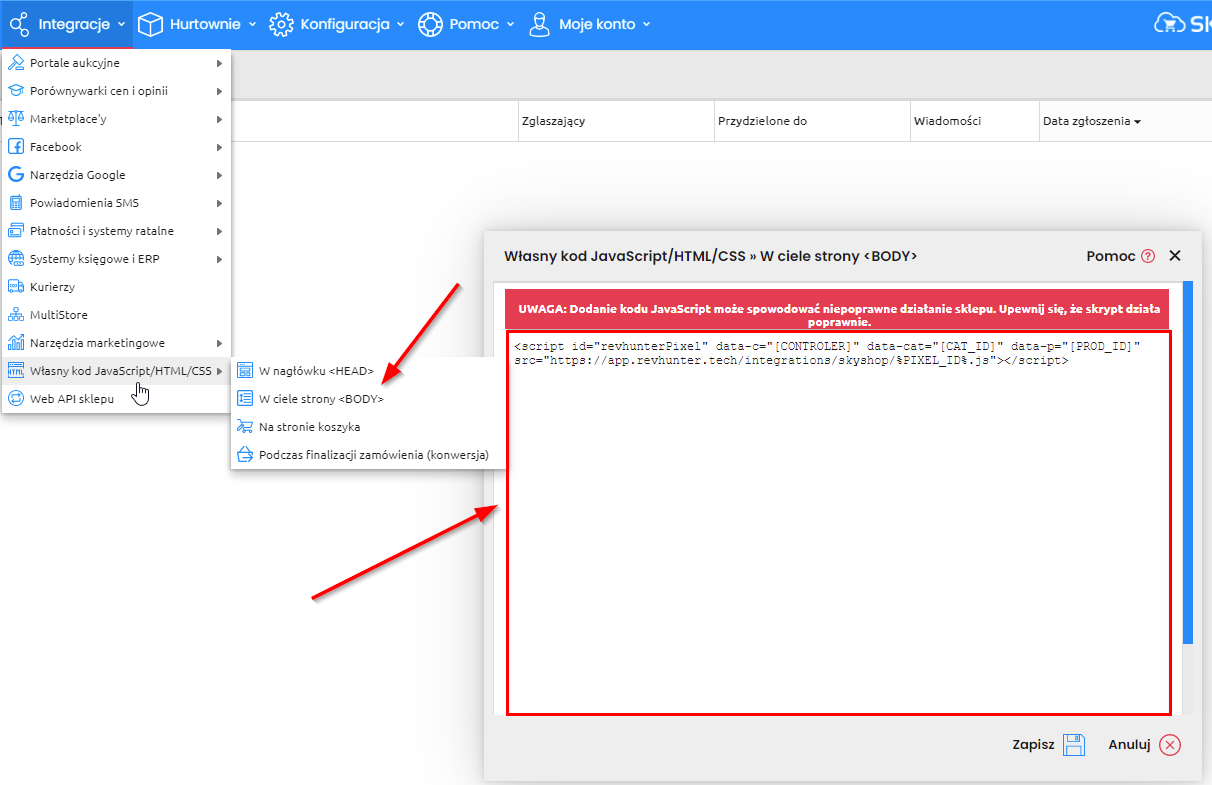Image resolution: width=1212 pixels, height=785 pixels.
Task: Click the Google logo icon
Action: (16, 175)
